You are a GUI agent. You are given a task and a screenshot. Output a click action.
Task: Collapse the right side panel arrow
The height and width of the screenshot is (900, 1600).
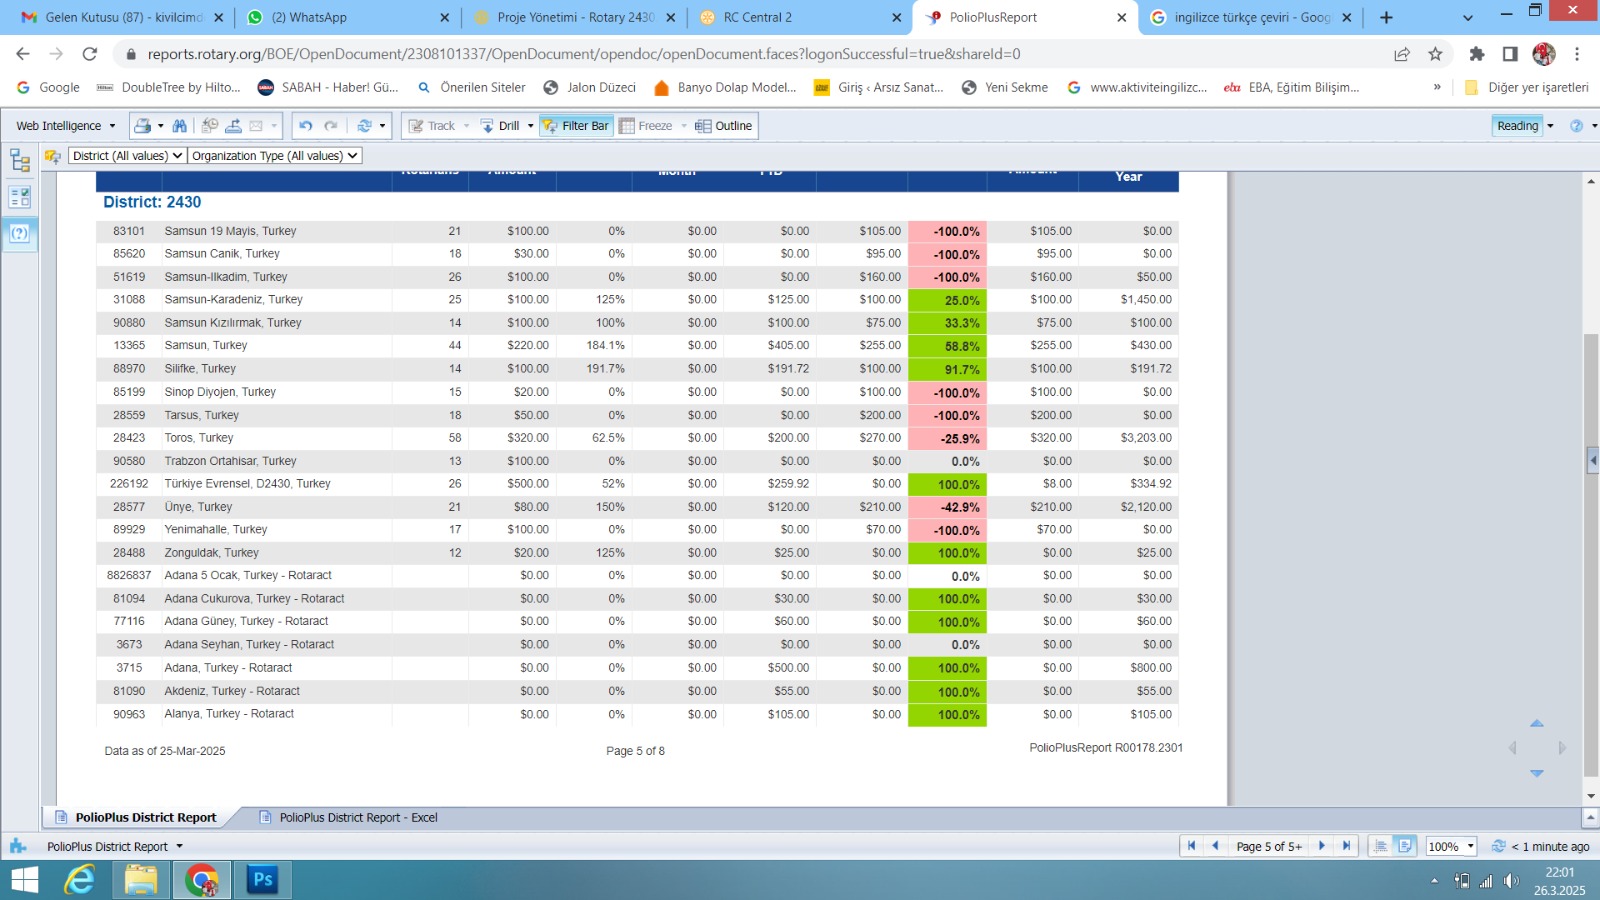(x=1593, y=461)
